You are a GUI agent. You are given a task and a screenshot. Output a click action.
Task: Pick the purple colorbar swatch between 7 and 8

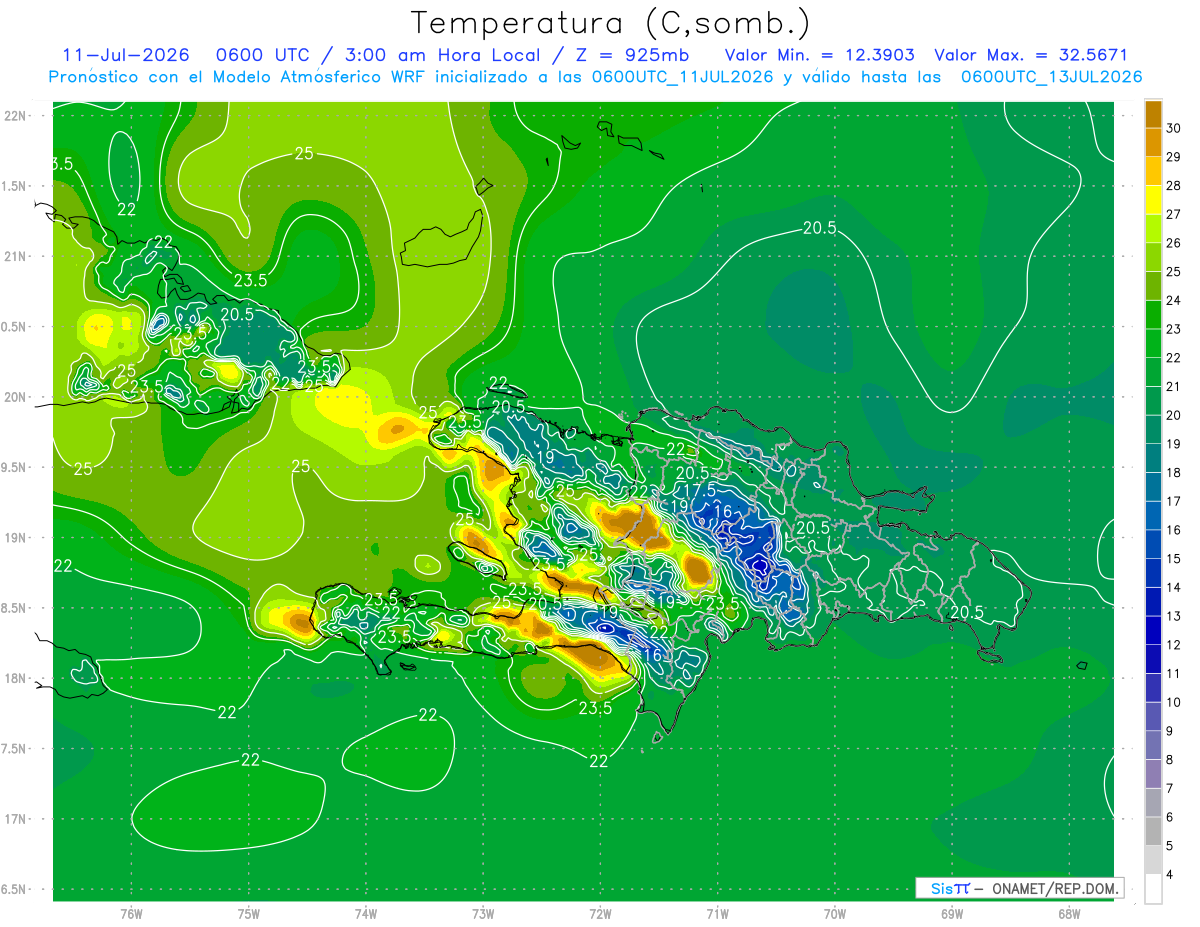coord(1153,774)
